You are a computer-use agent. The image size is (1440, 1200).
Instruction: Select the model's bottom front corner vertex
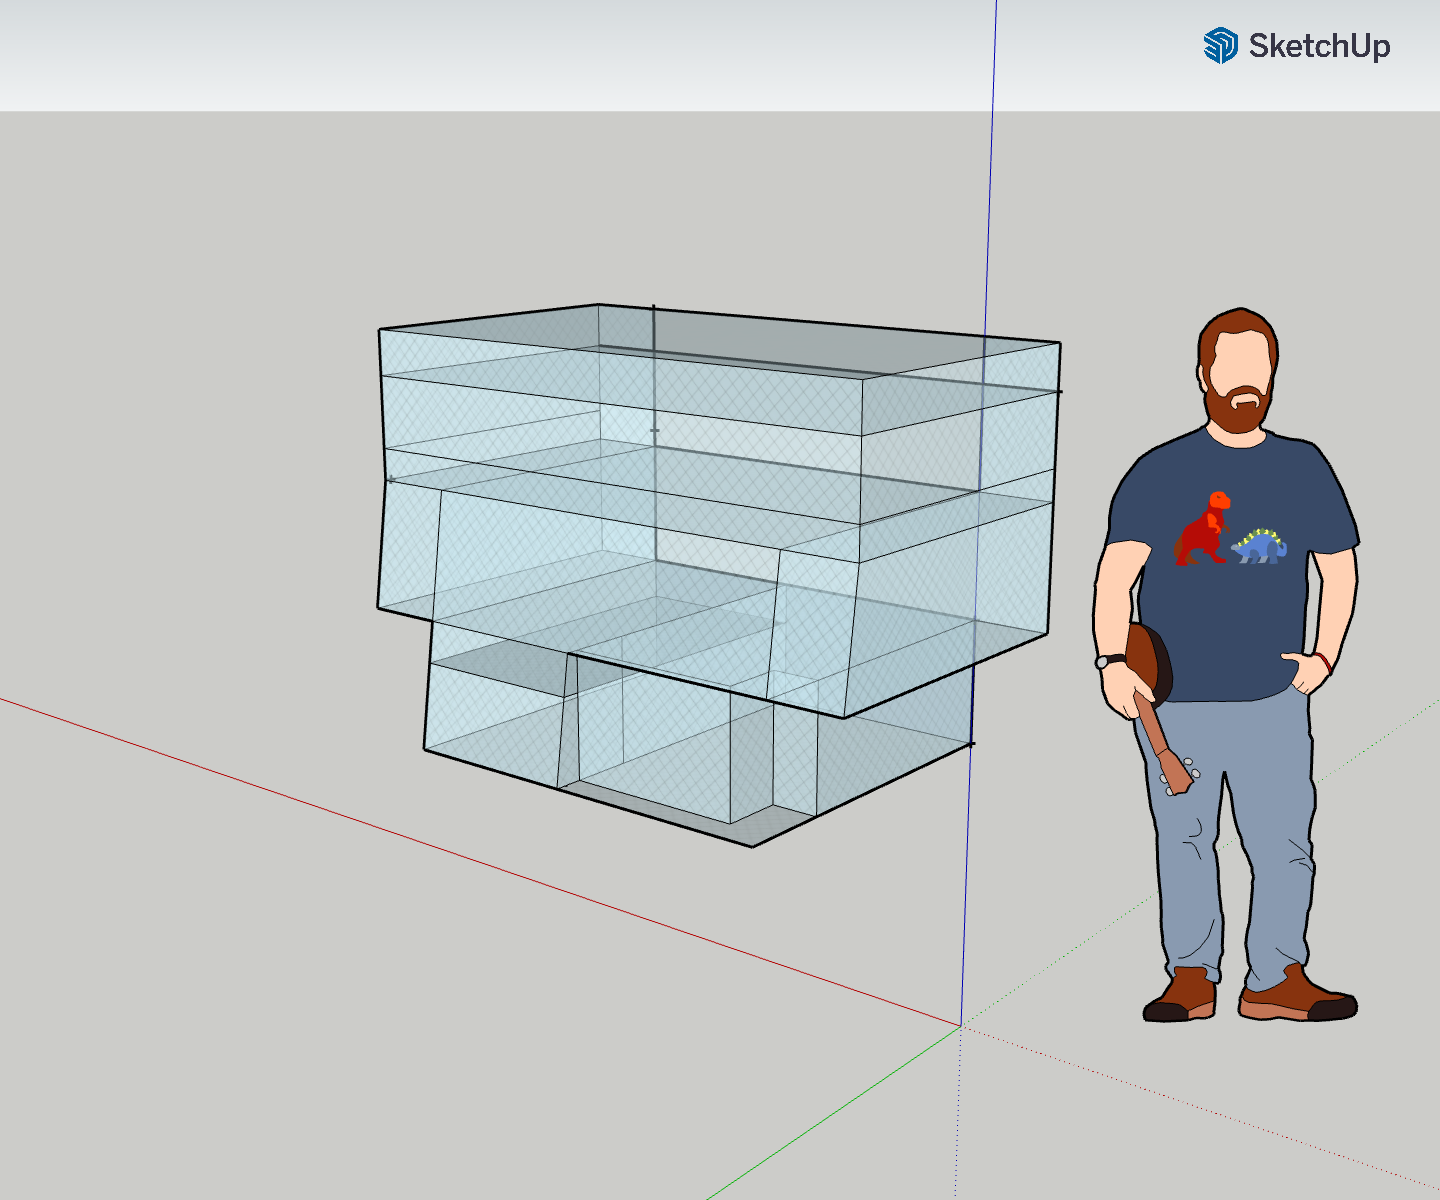753,846
